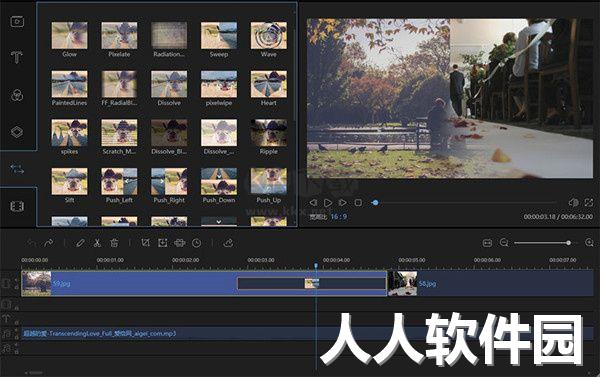Open the Filters tab in sidebar
The width and height of the screenshot is (600, 377).
pyautogui.click(x=17, y=95)
